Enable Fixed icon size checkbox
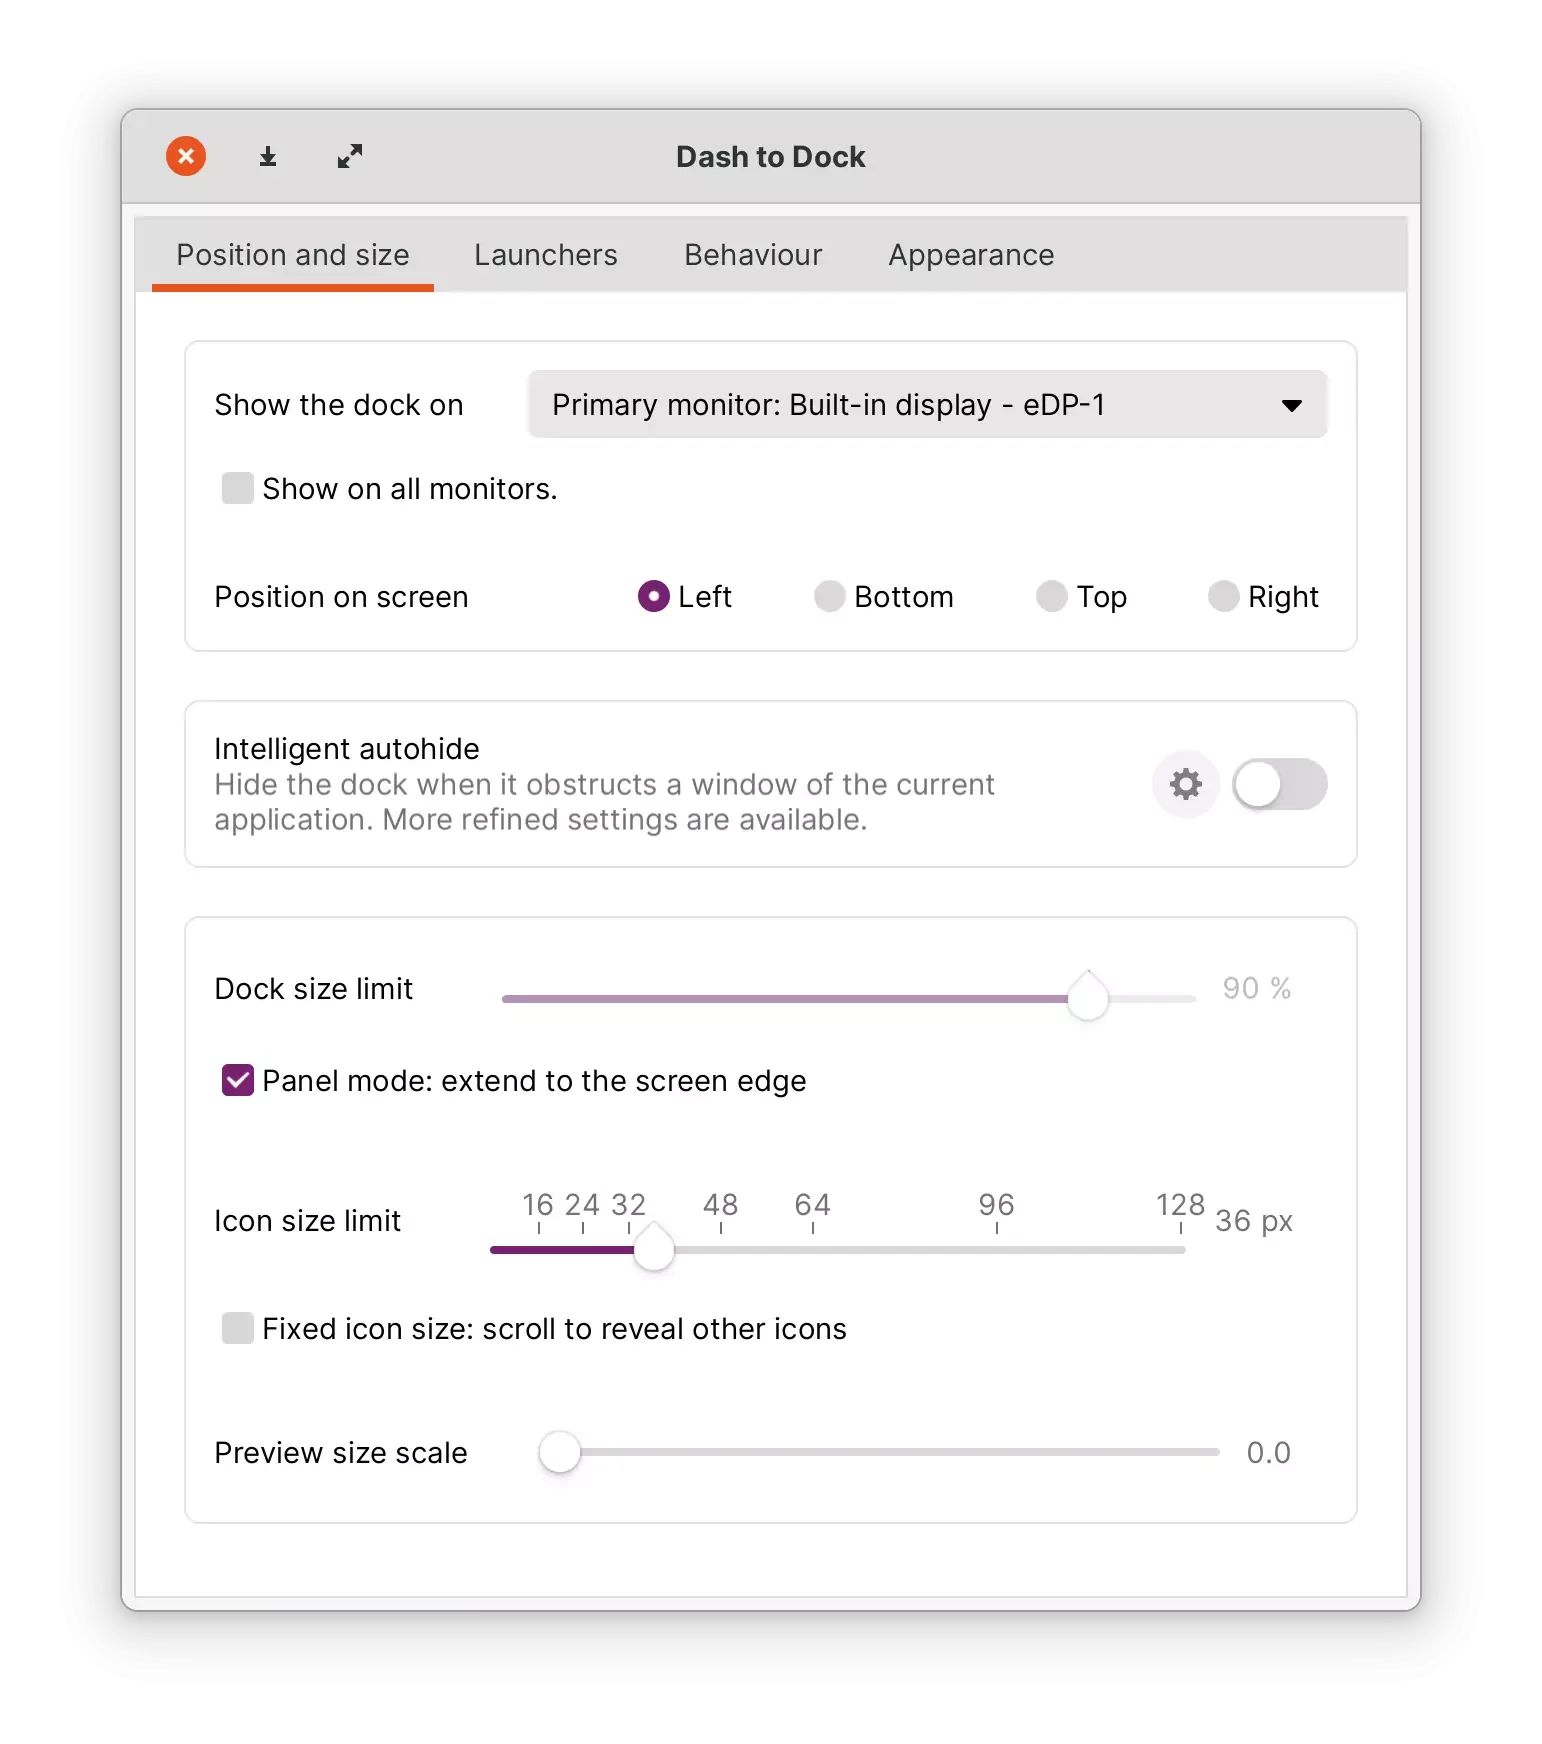 pos(237,1328)
